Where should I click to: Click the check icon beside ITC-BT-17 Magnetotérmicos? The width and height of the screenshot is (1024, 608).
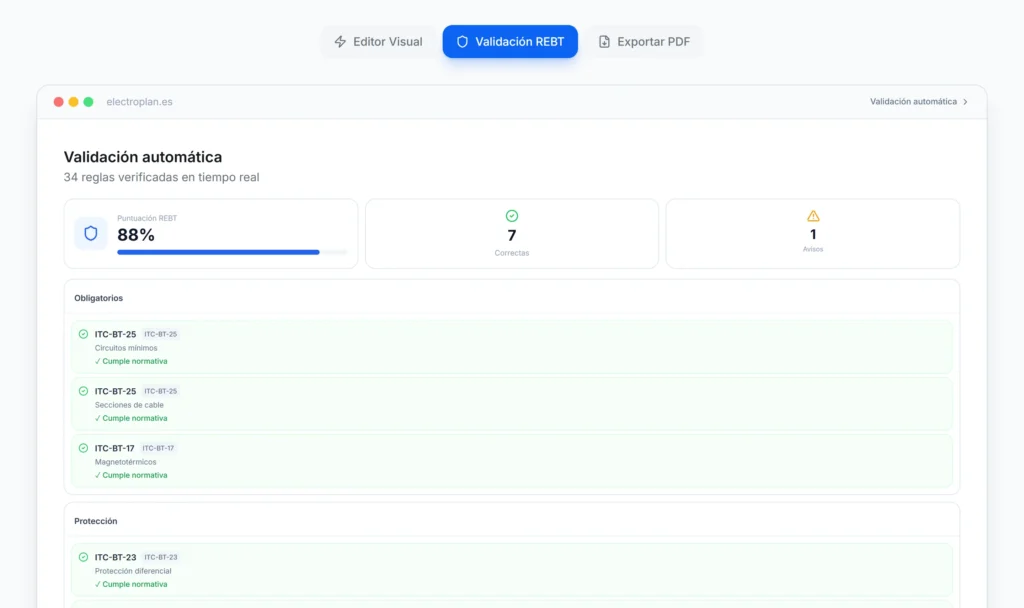pyautogui.click(x=84, y=448)
